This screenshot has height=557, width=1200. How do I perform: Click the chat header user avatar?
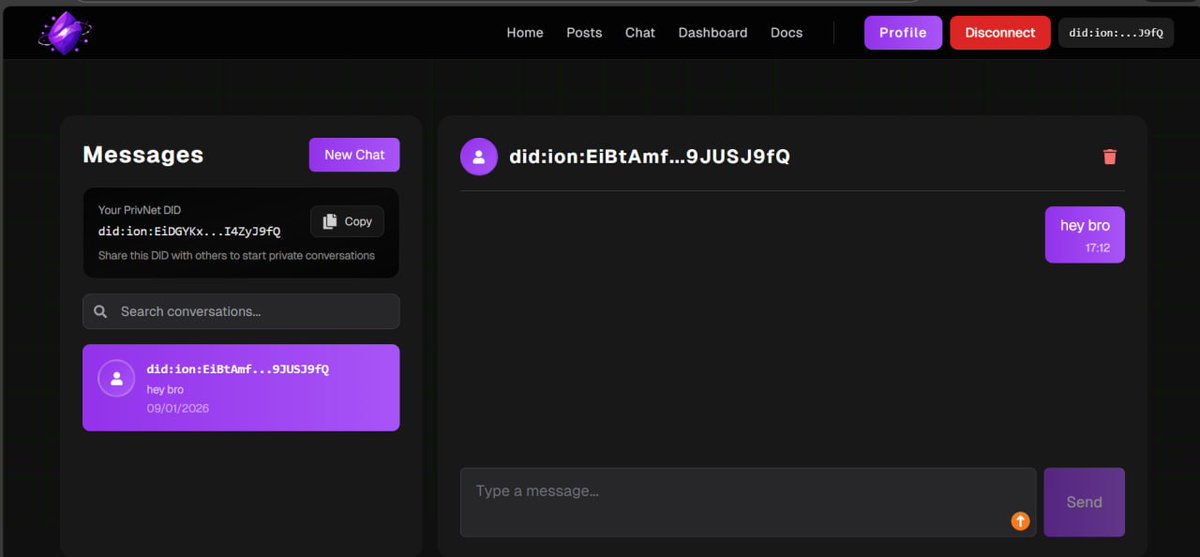(x=479, y=156)
